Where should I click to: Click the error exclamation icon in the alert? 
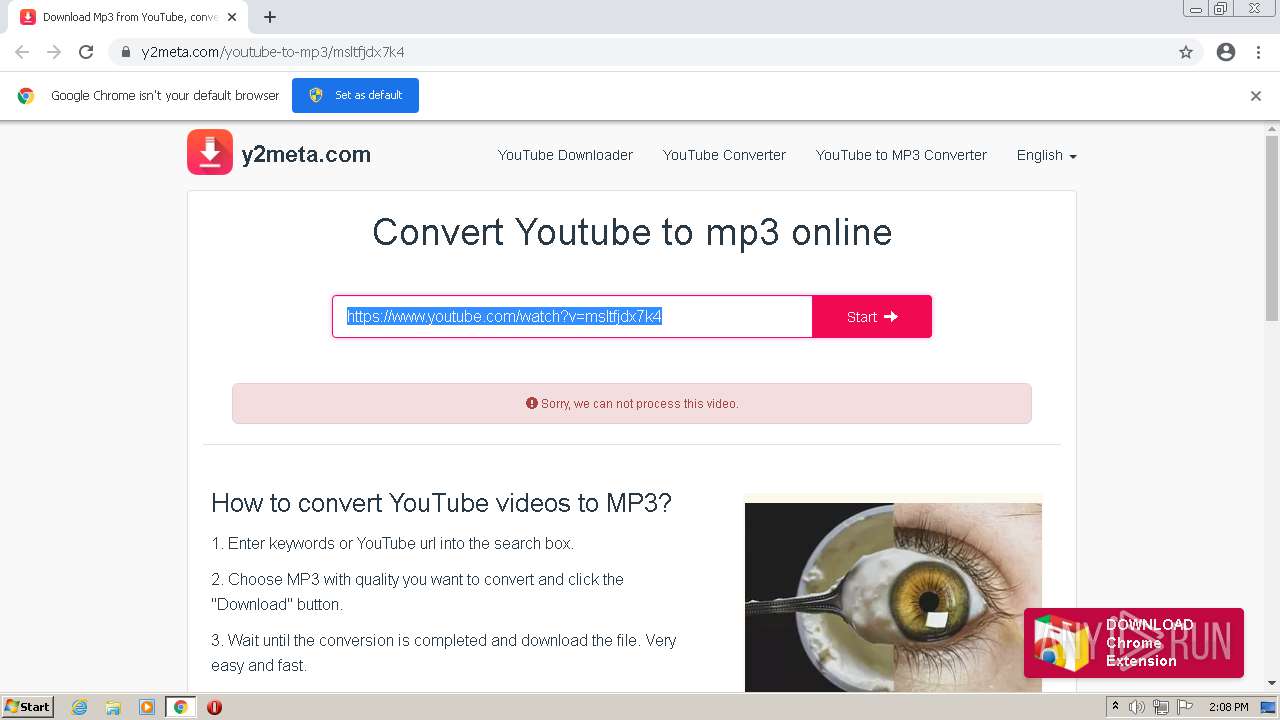click(532, 404)
